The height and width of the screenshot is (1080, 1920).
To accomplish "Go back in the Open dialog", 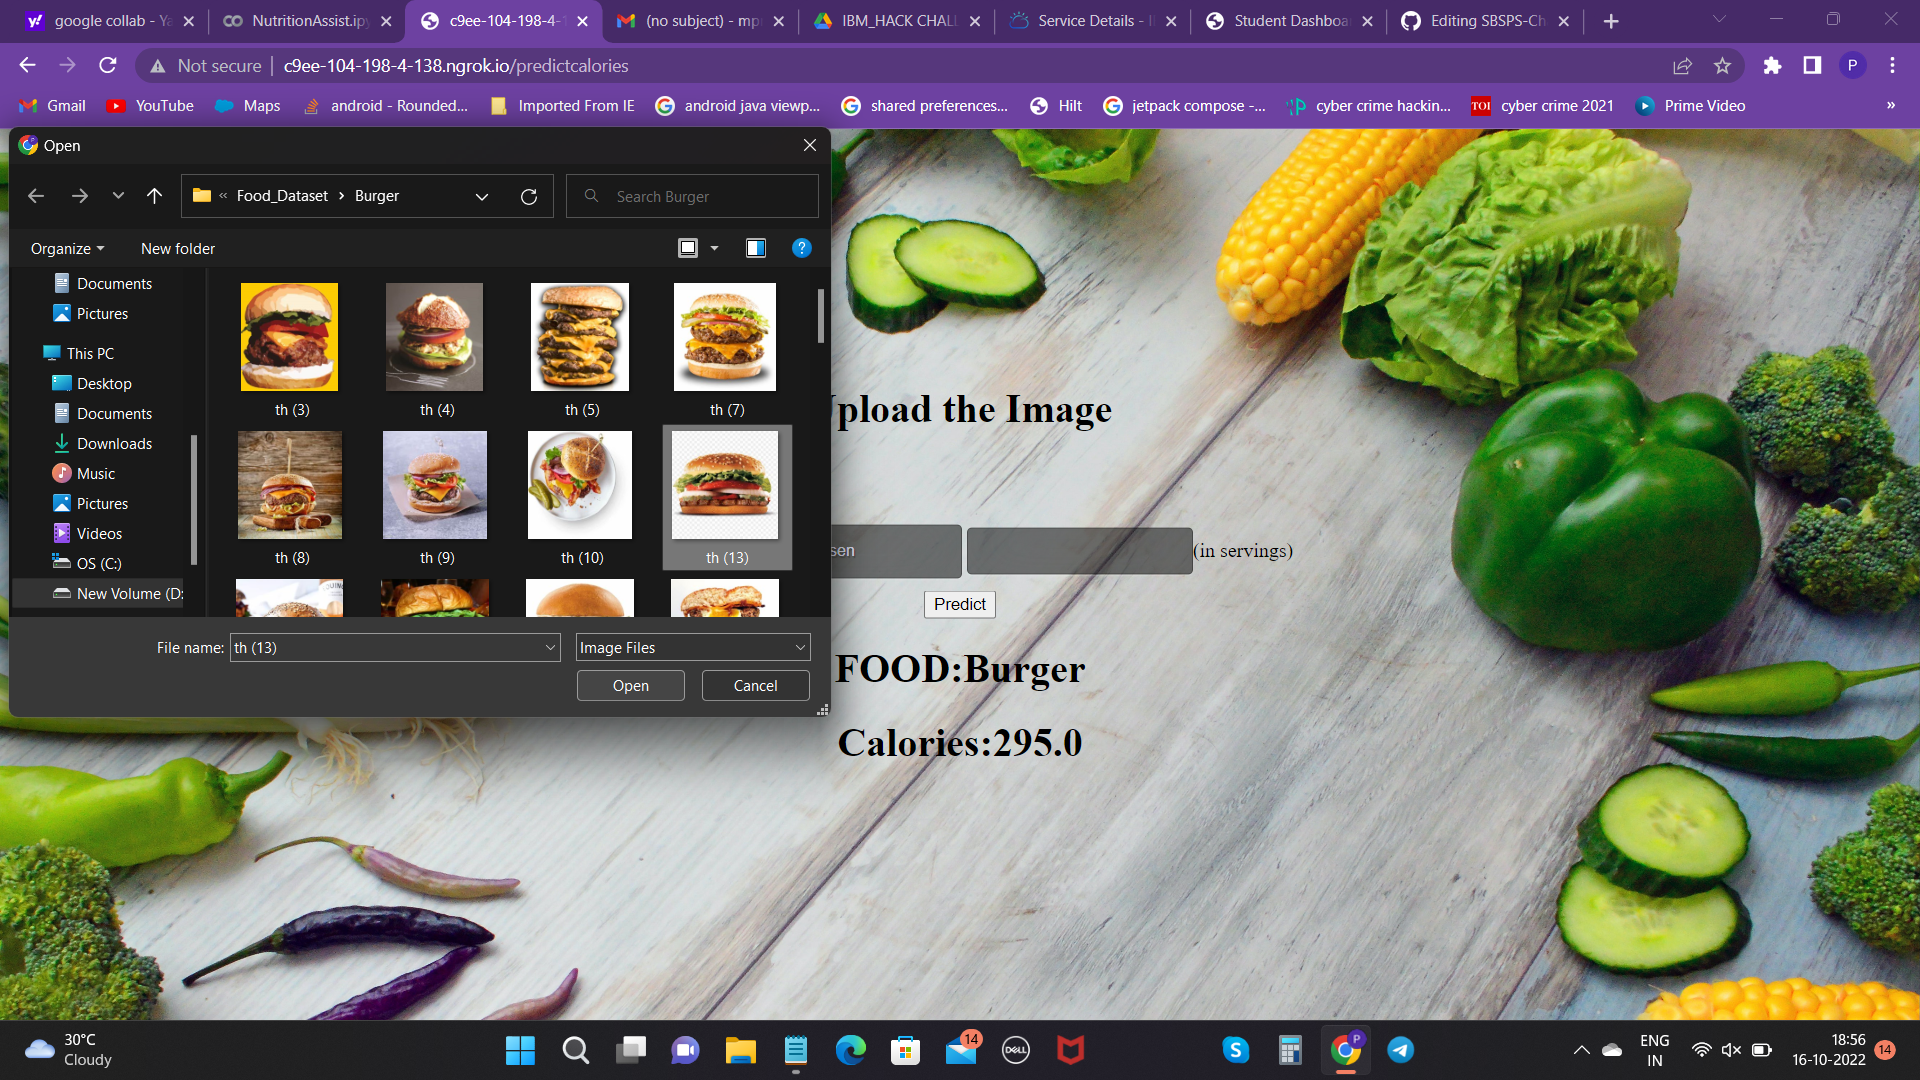I will coord(36,196).
